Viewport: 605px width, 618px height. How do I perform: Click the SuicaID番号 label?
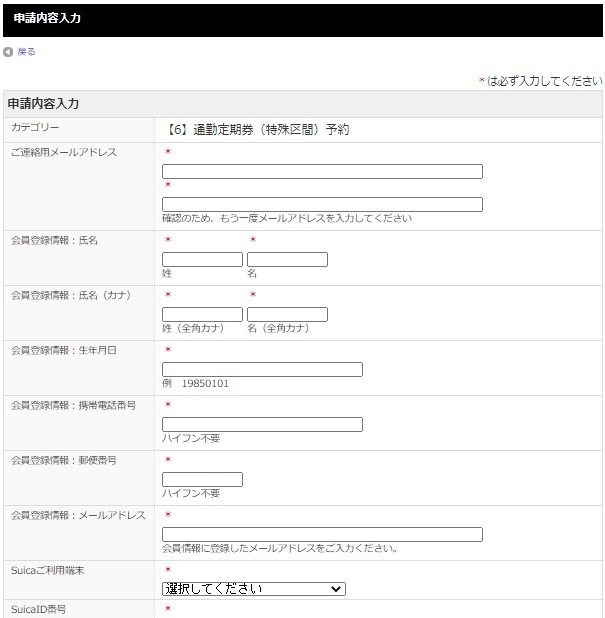38,609
